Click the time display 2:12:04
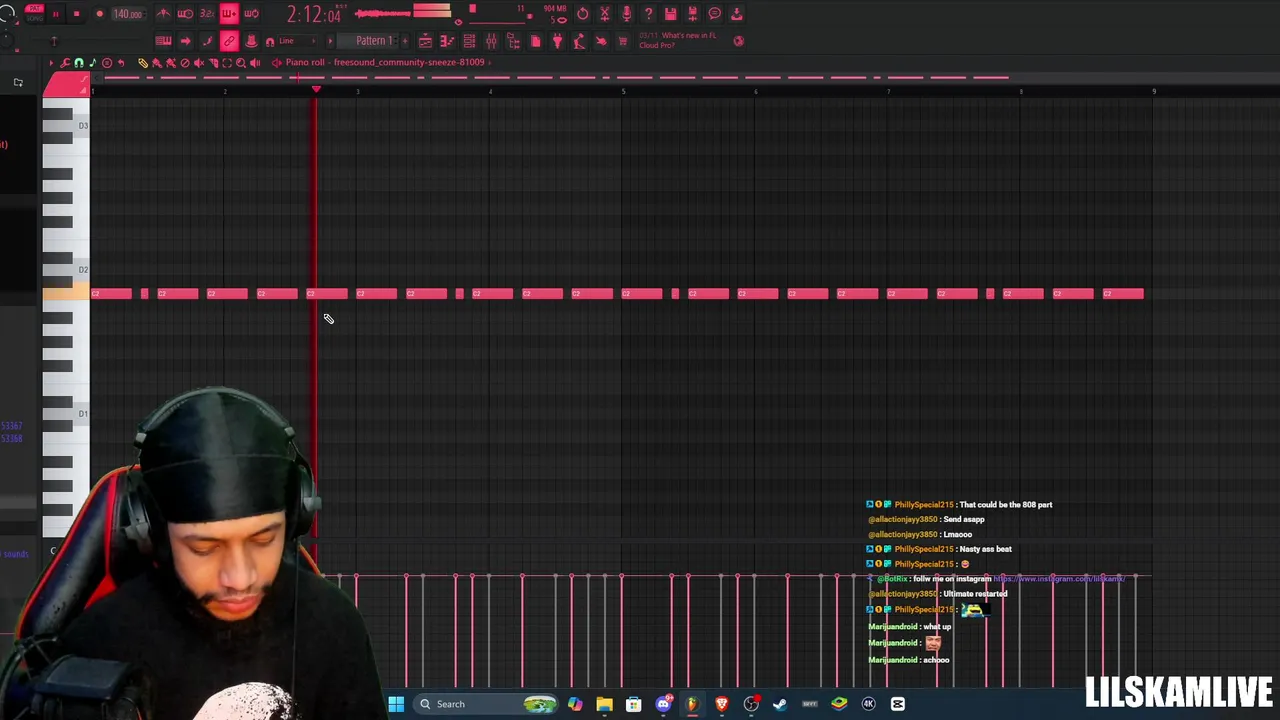Image resolution: width=1280 pixels, height=720 pixels. click(x=314, y=14)
